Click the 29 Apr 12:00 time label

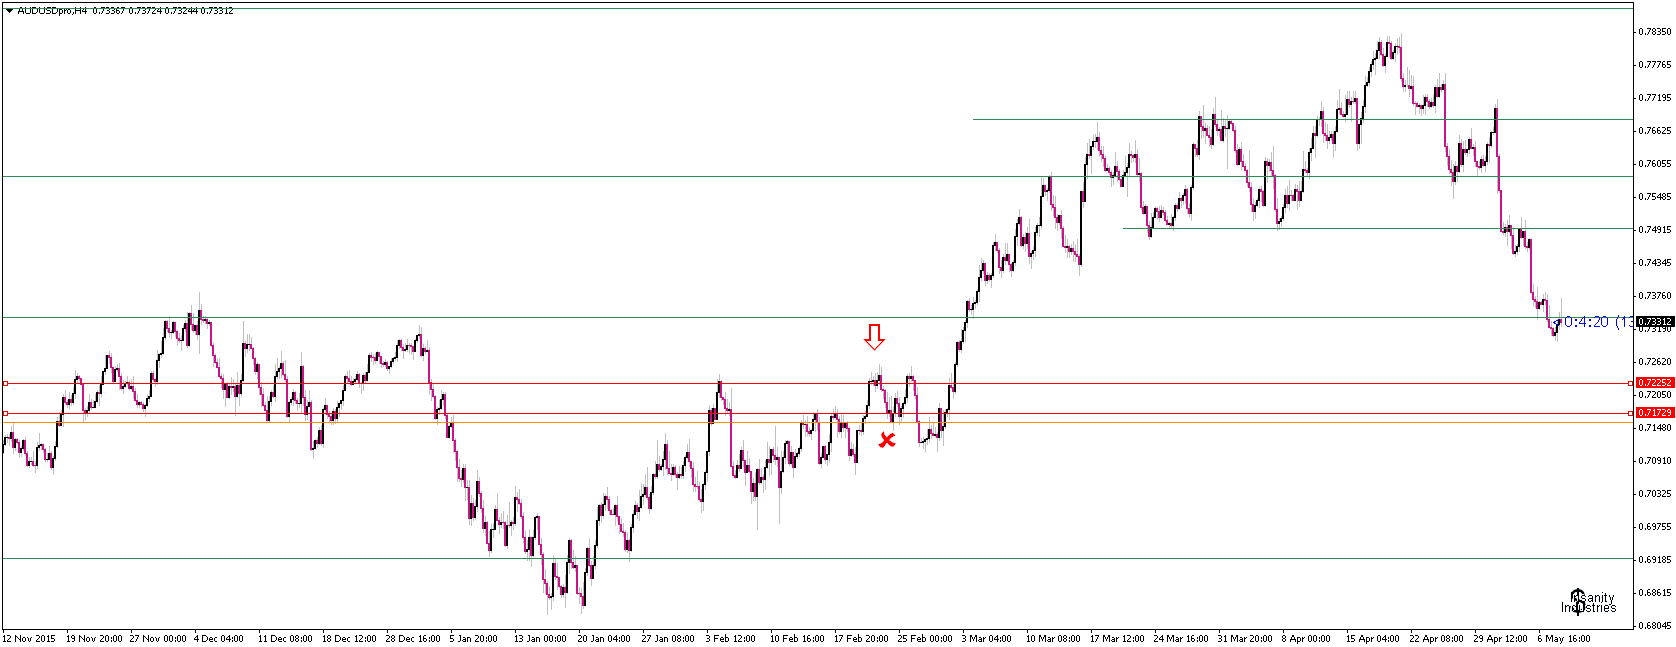click(1501, 639)
